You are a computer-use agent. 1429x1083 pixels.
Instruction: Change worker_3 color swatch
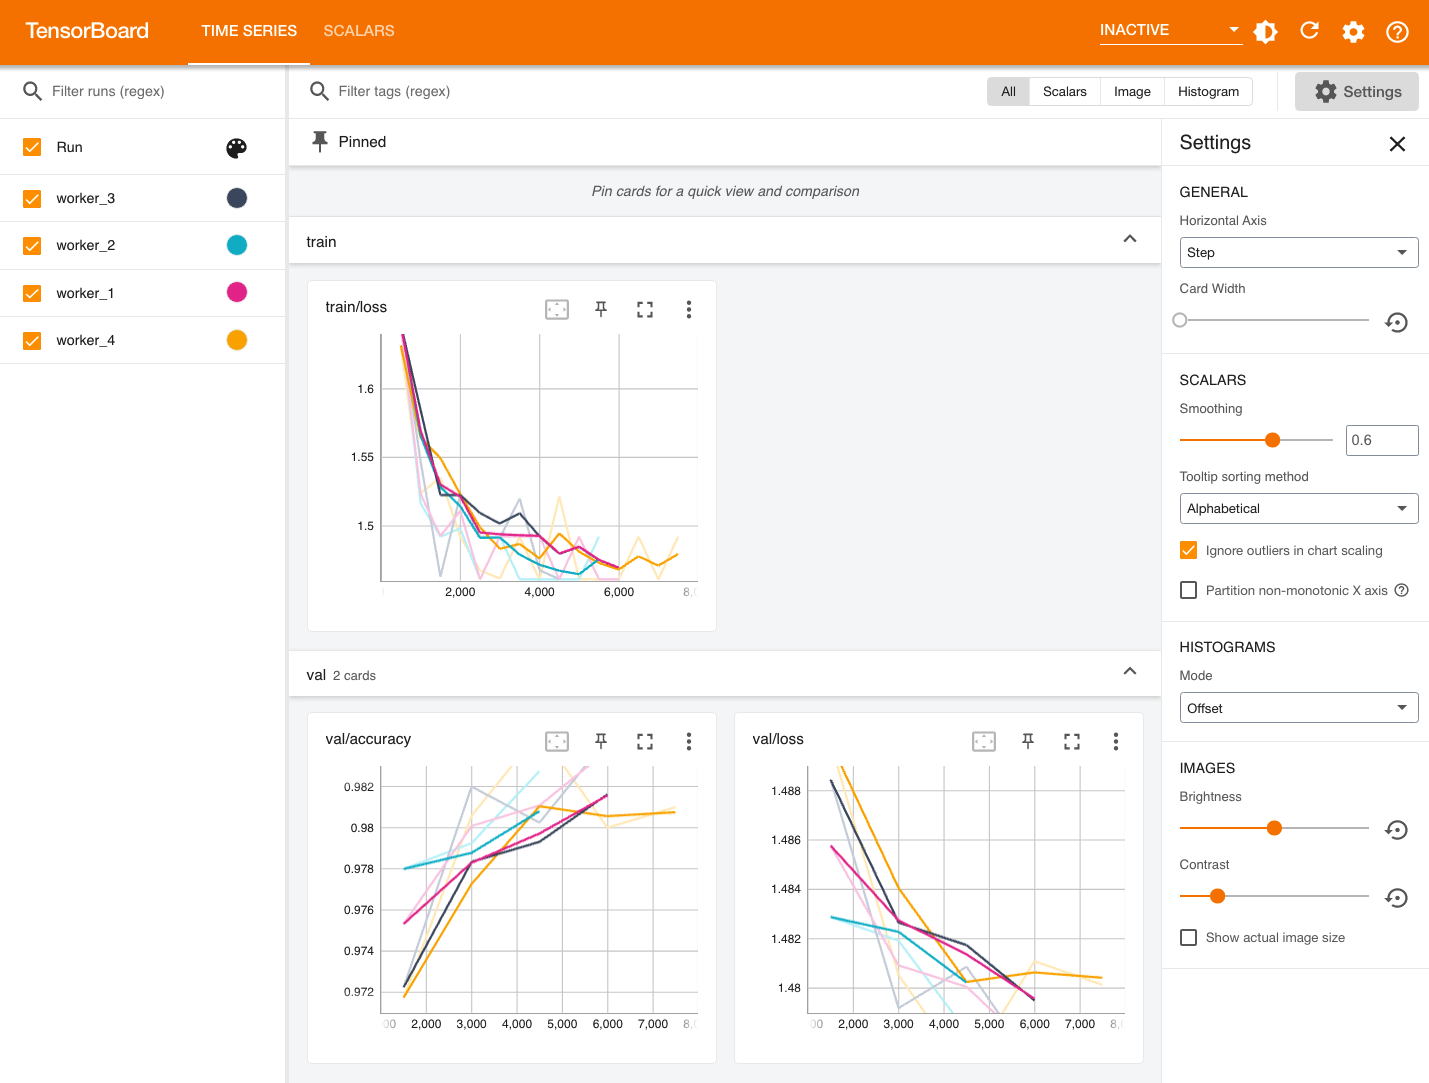237,198
